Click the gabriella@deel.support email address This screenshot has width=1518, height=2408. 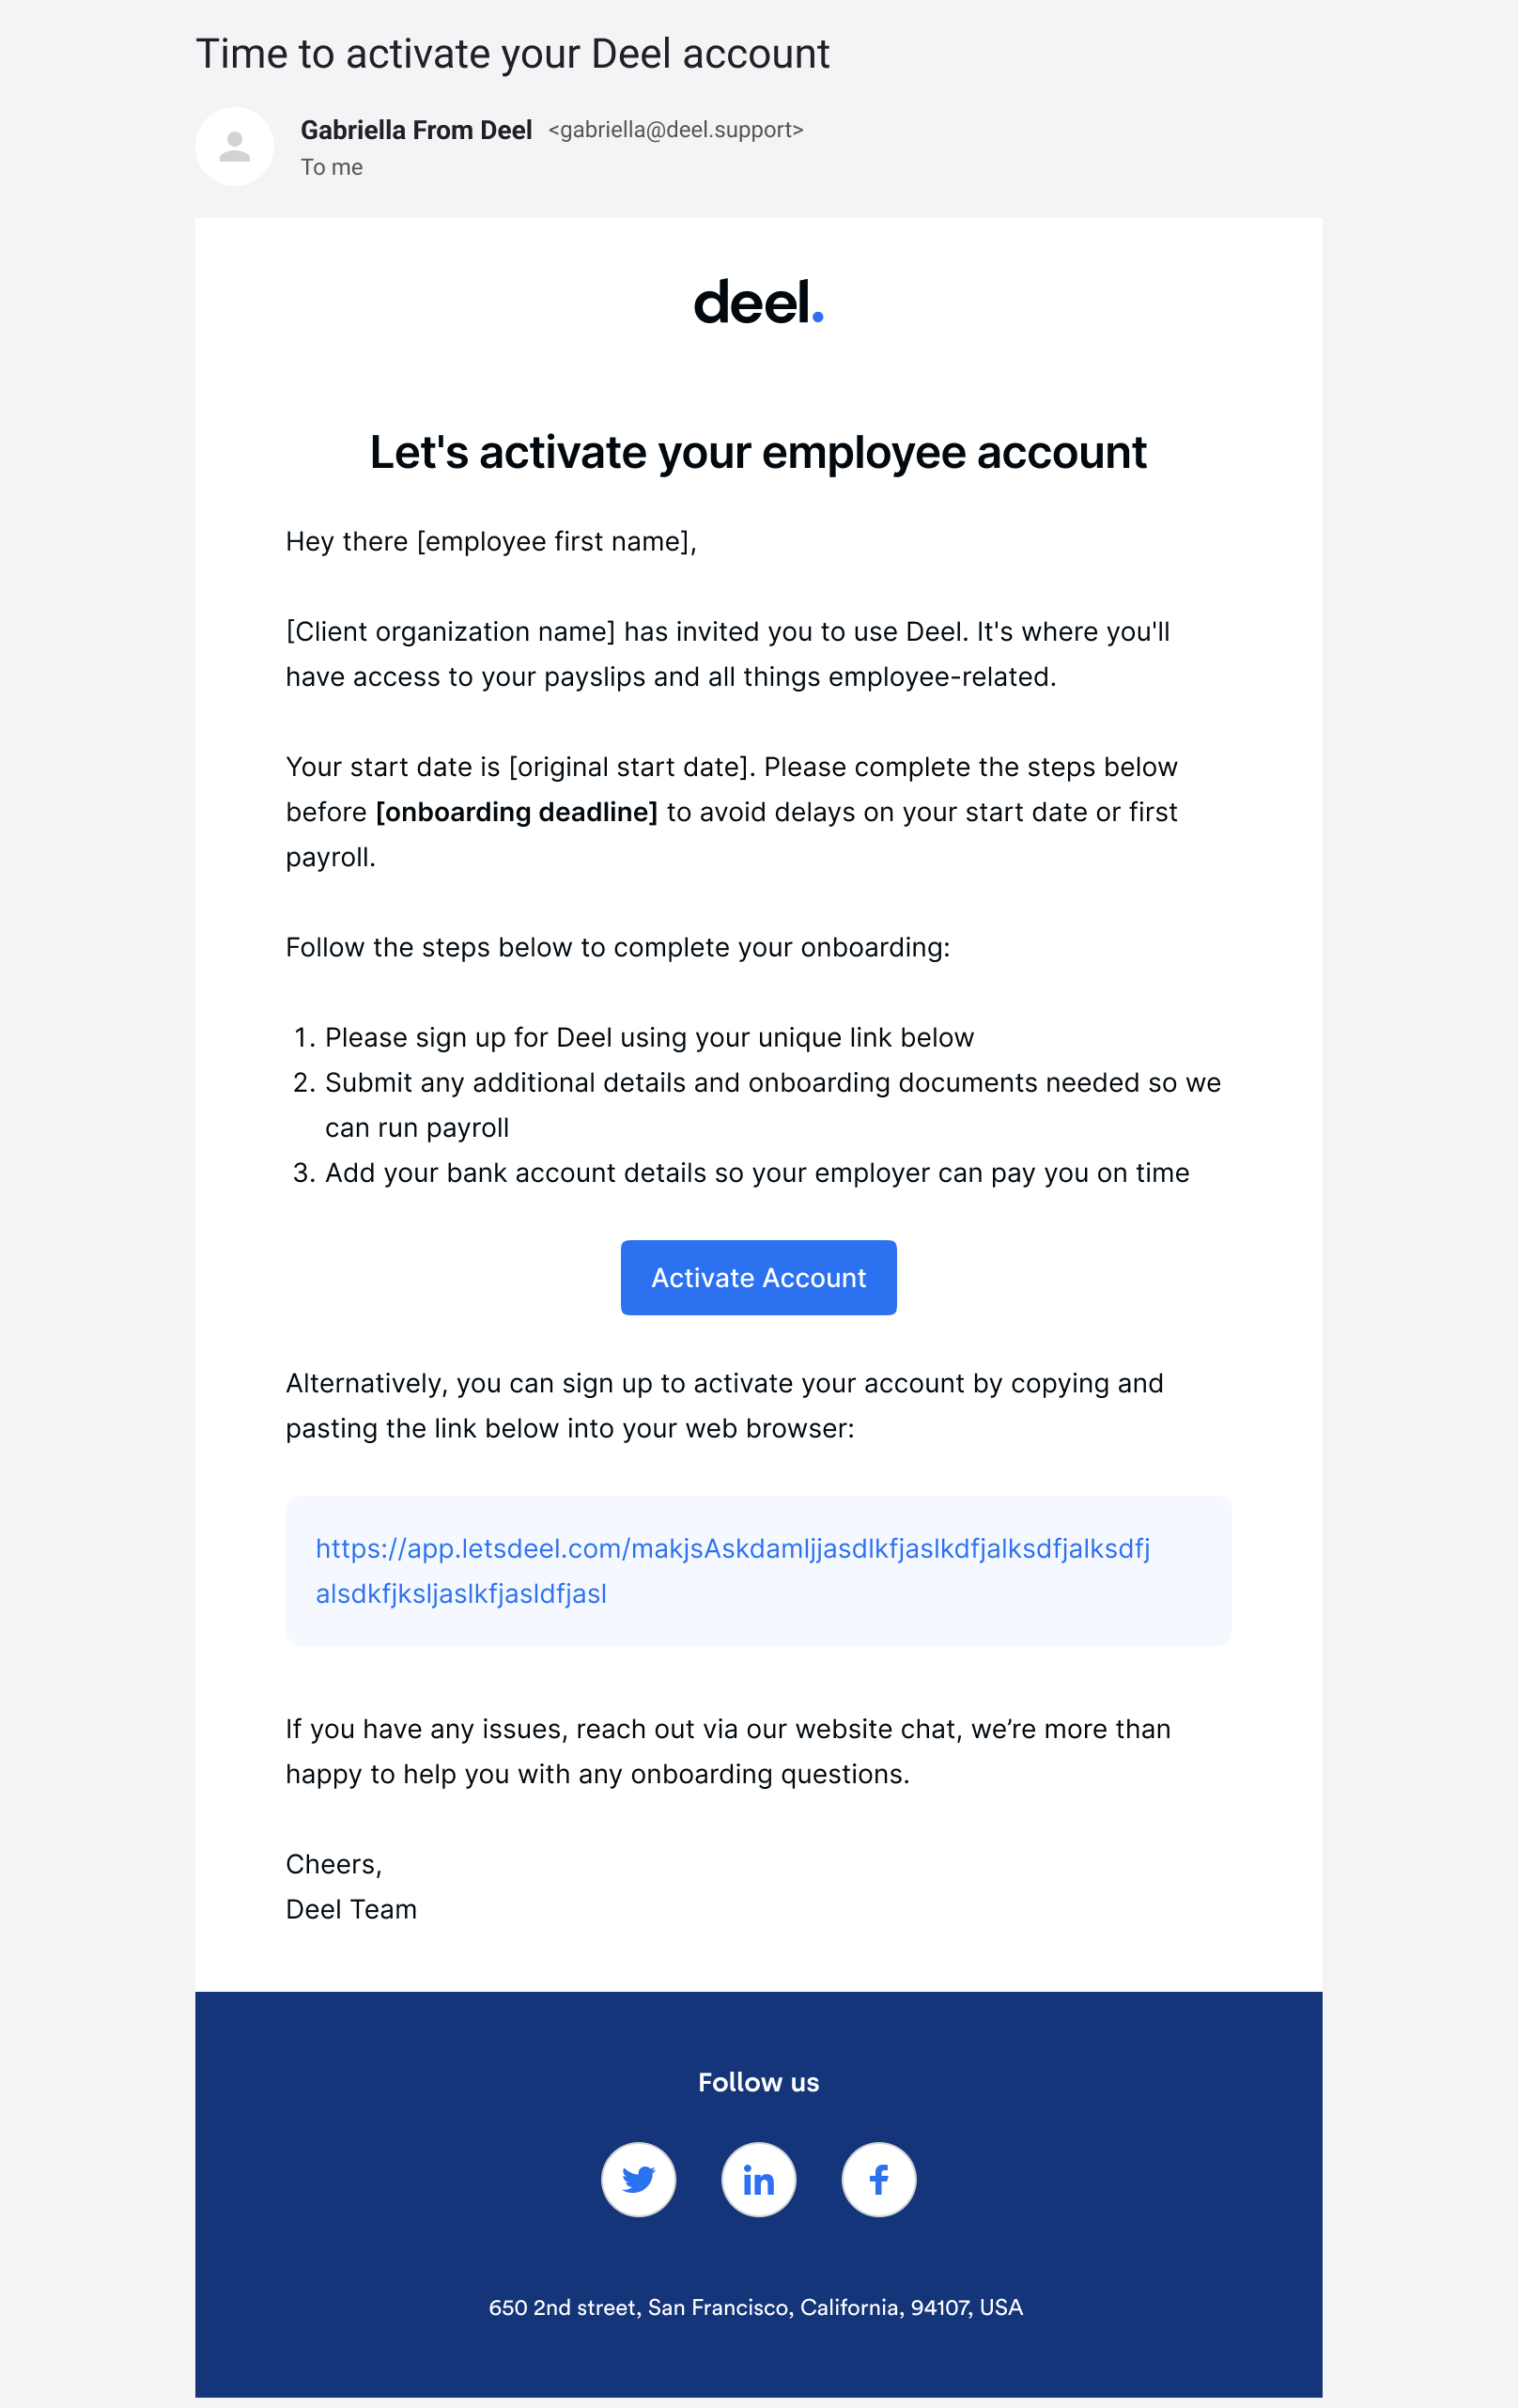coord(676,130)
